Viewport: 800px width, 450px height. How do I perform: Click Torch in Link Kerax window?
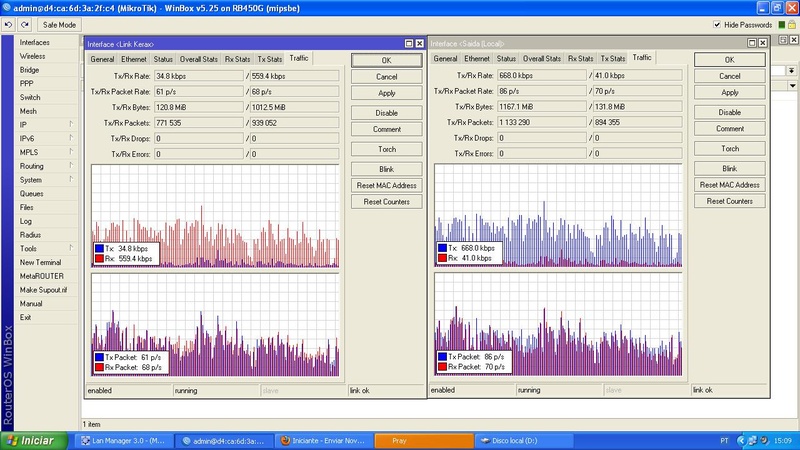tap(387, 149)
